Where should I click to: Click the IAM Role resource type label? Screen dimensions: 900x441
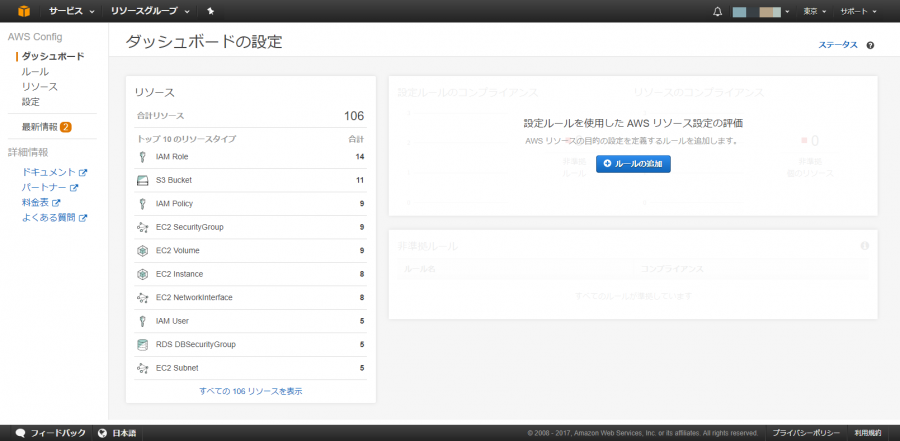[x=172, y=157]
